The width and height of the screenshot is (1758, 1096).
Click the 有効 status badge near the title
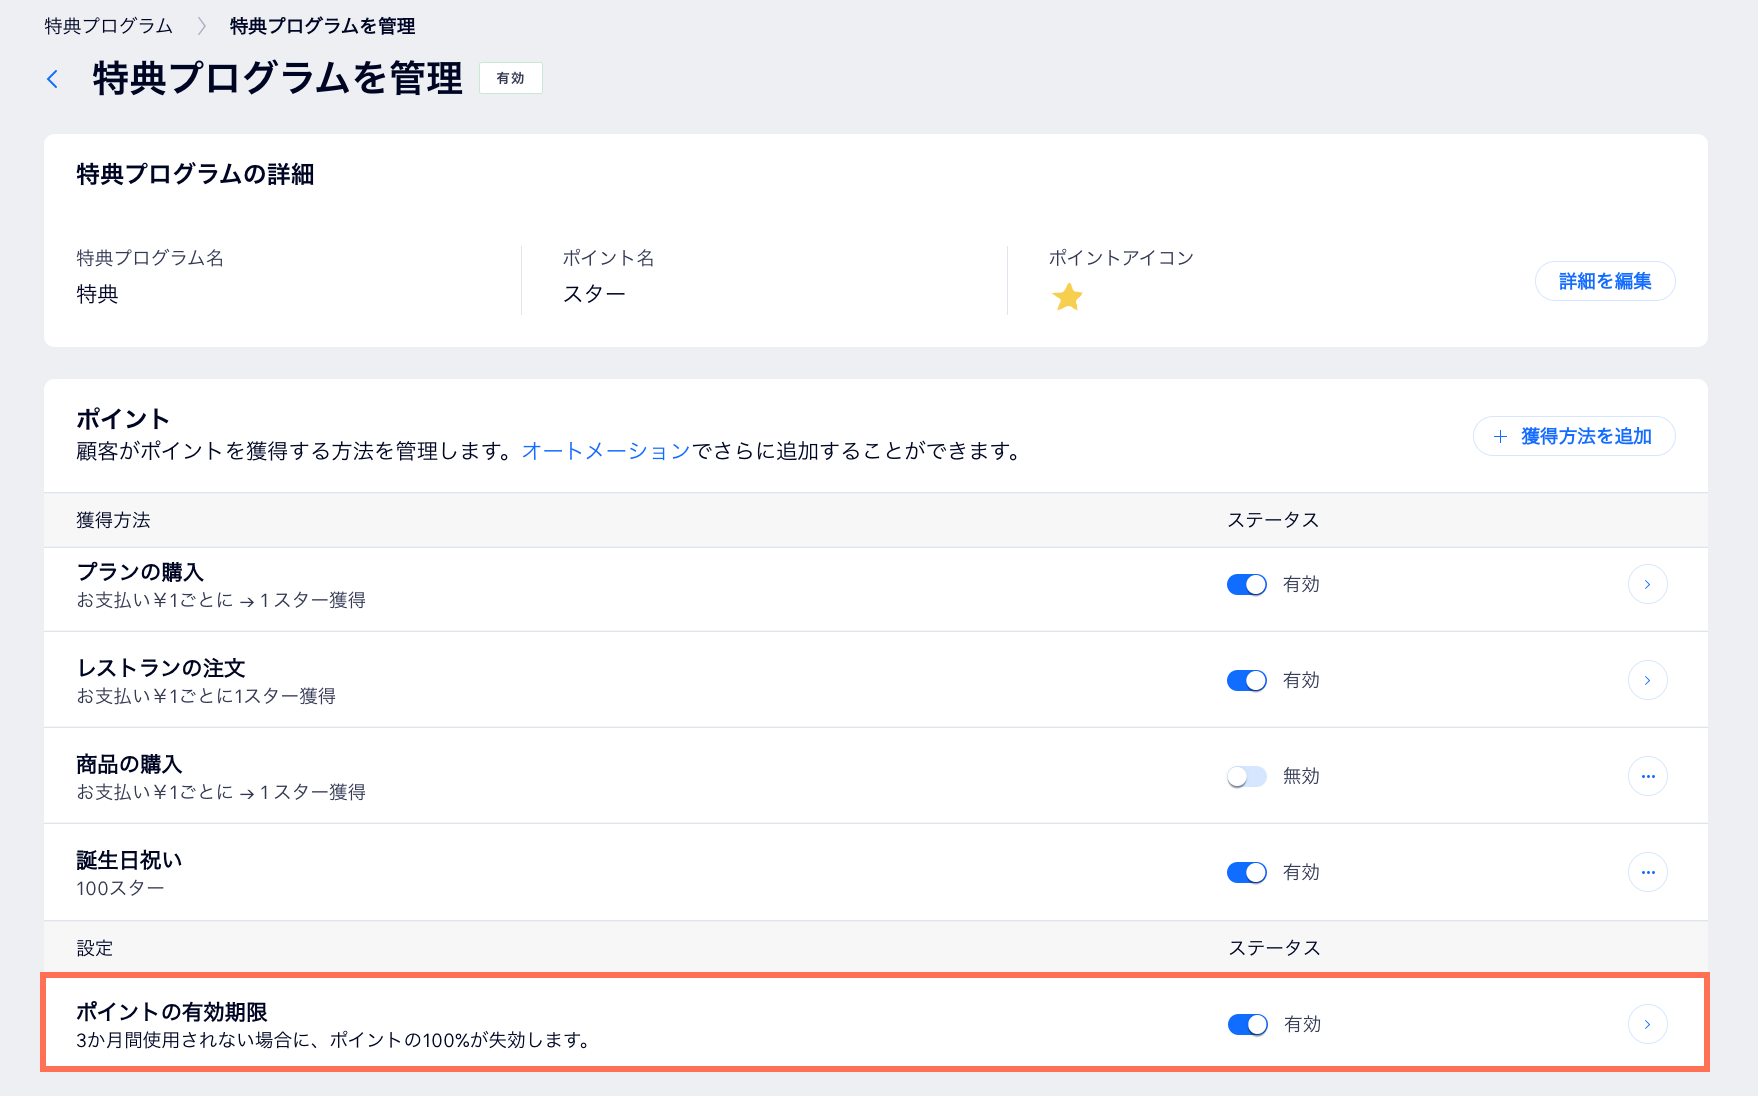point(510,77)
